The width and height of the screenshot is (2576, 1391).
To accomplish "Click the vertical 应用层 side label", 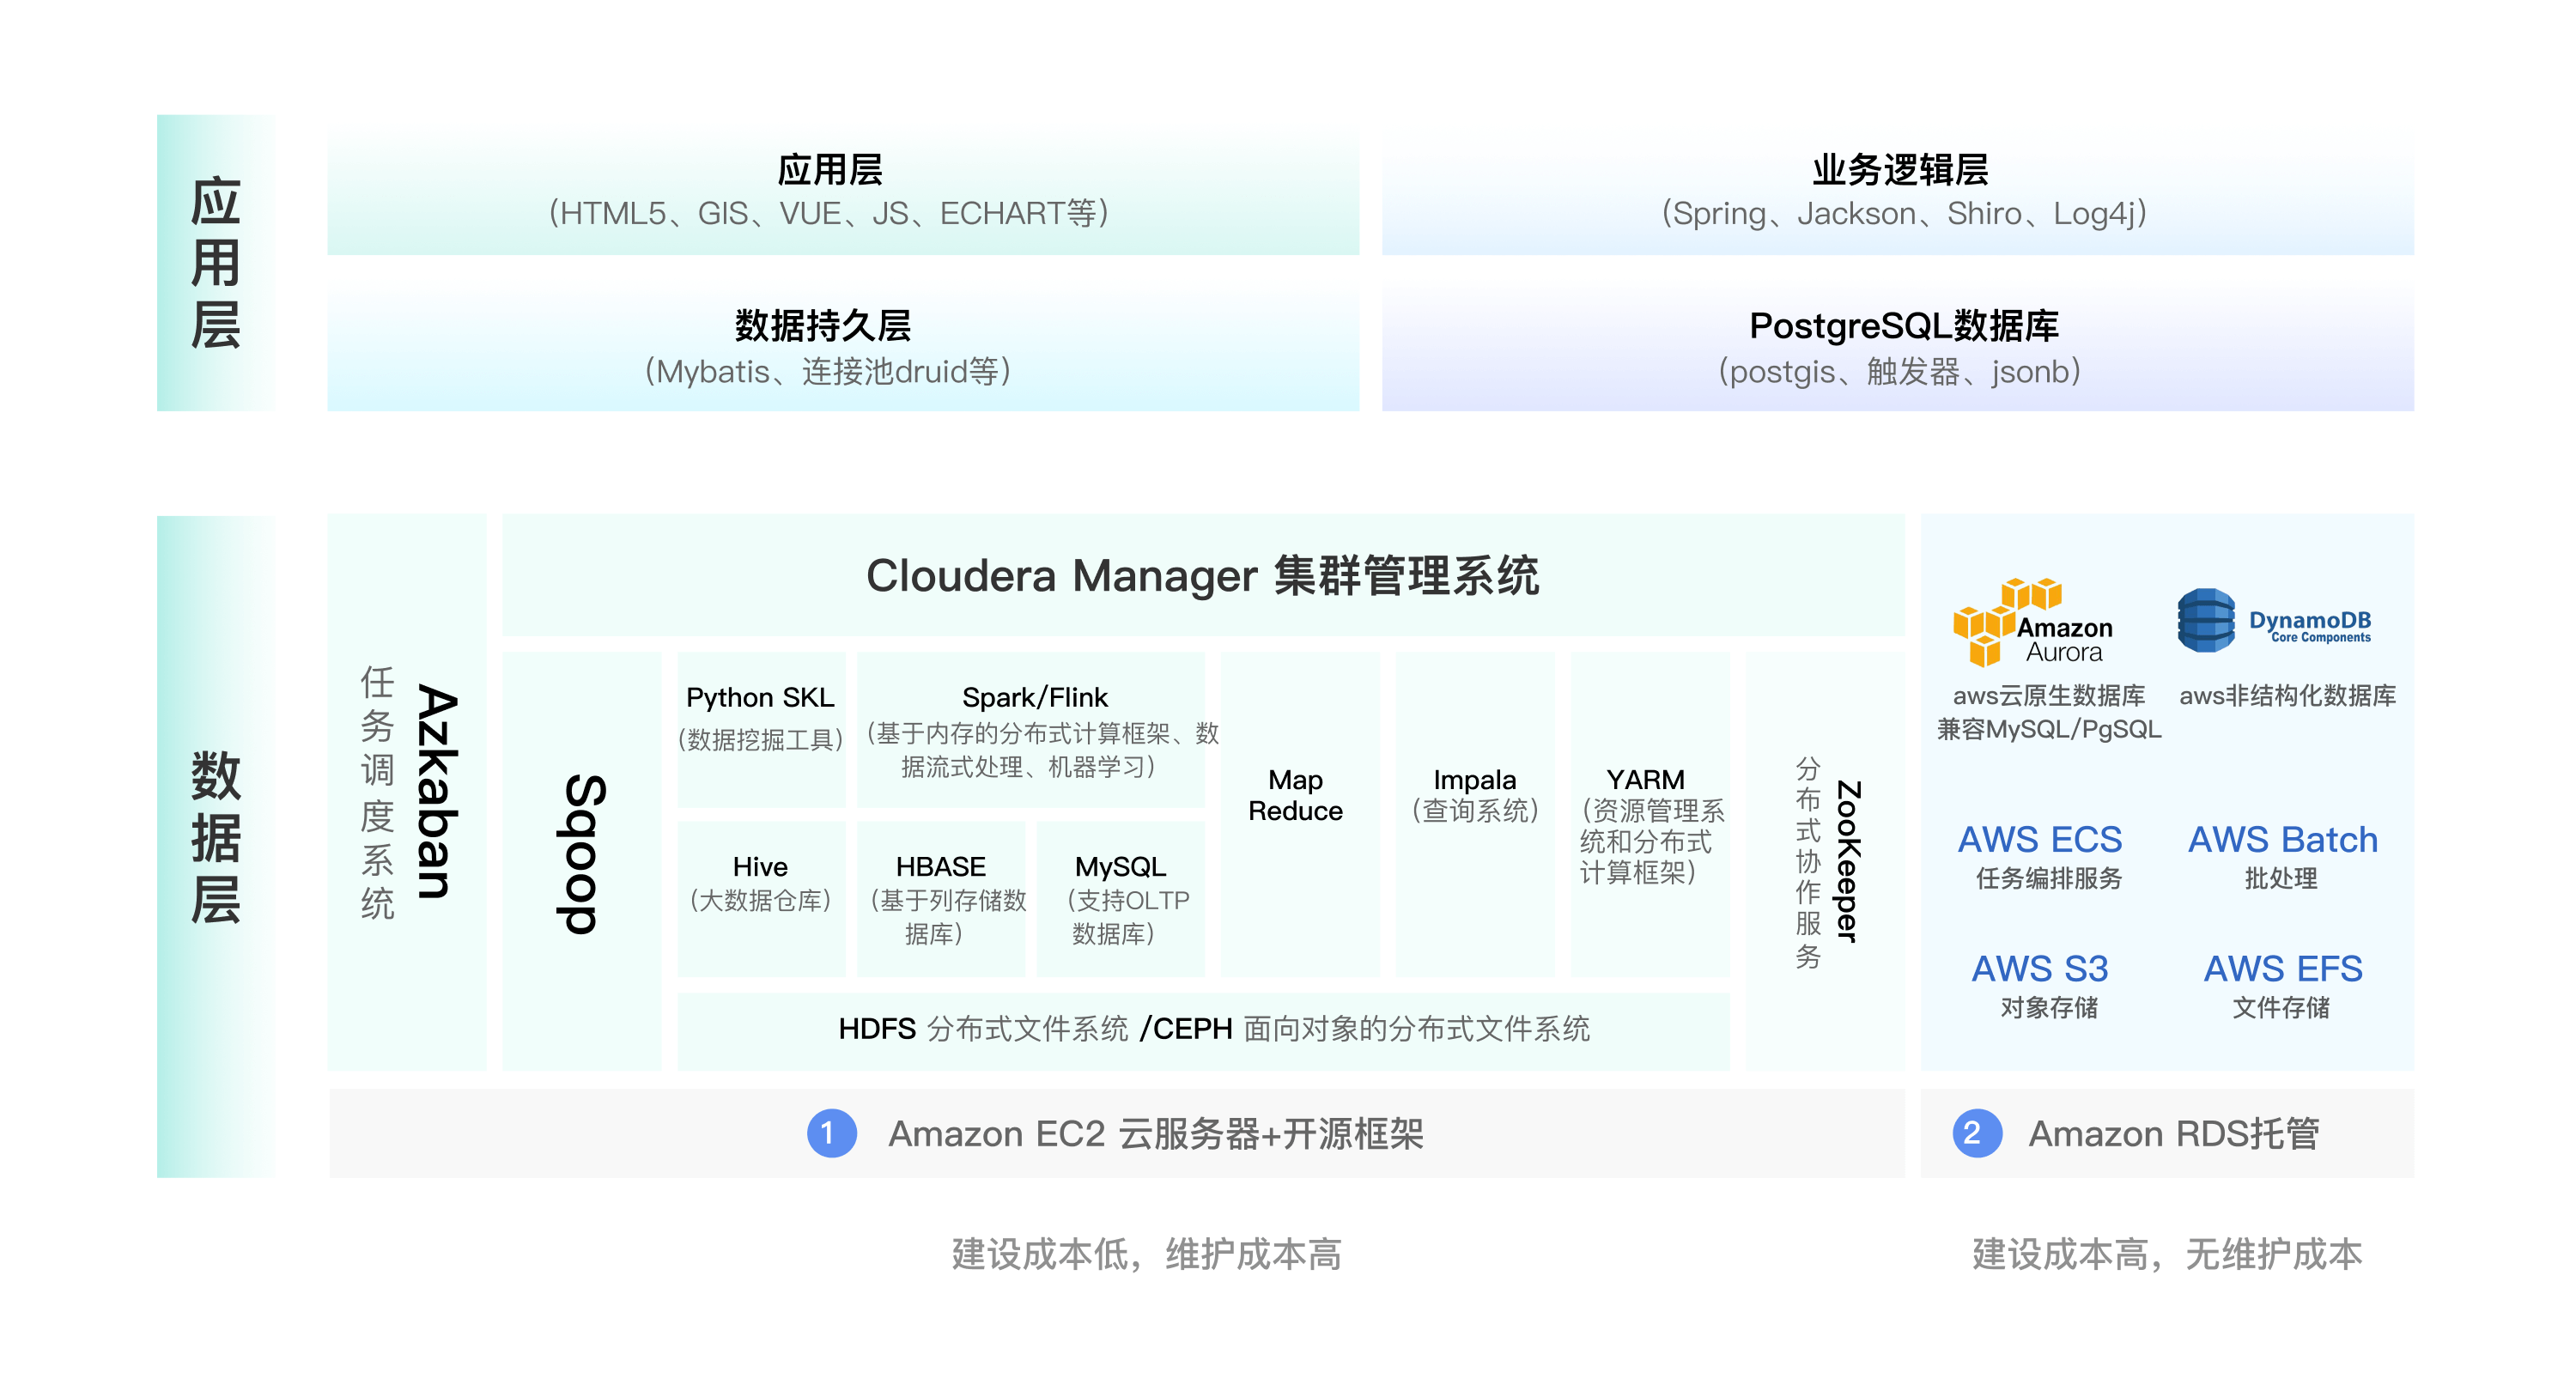I will 216,263.
